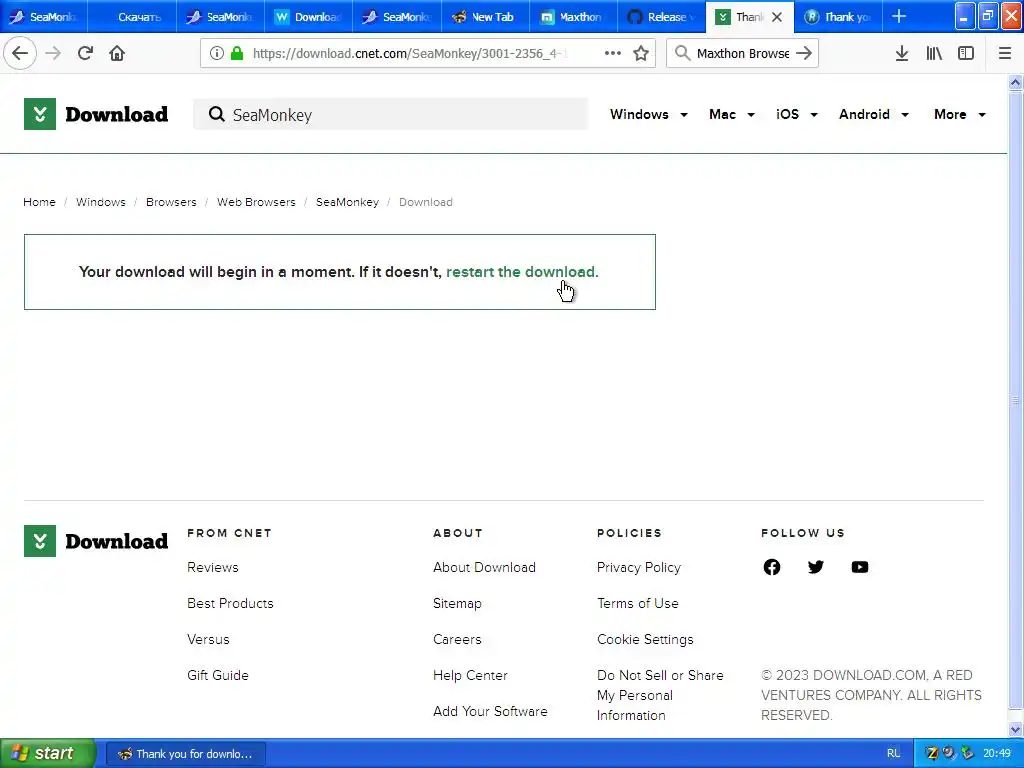Image resolution: width=1024 pixels, height=768 pixels.
Task: Switch to the Release GitHub tab
Action: click(x=662, y=17)
